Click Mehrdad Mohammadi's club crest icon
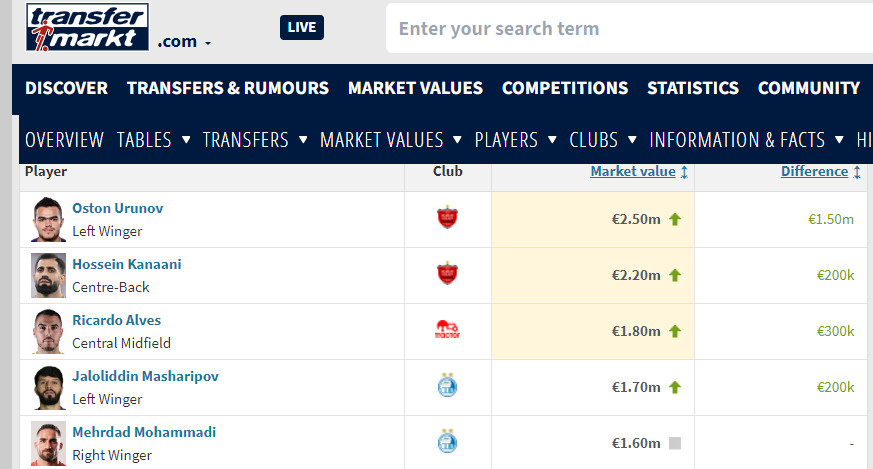The width and height of the screenshot is (873, 469). point(447,441)
